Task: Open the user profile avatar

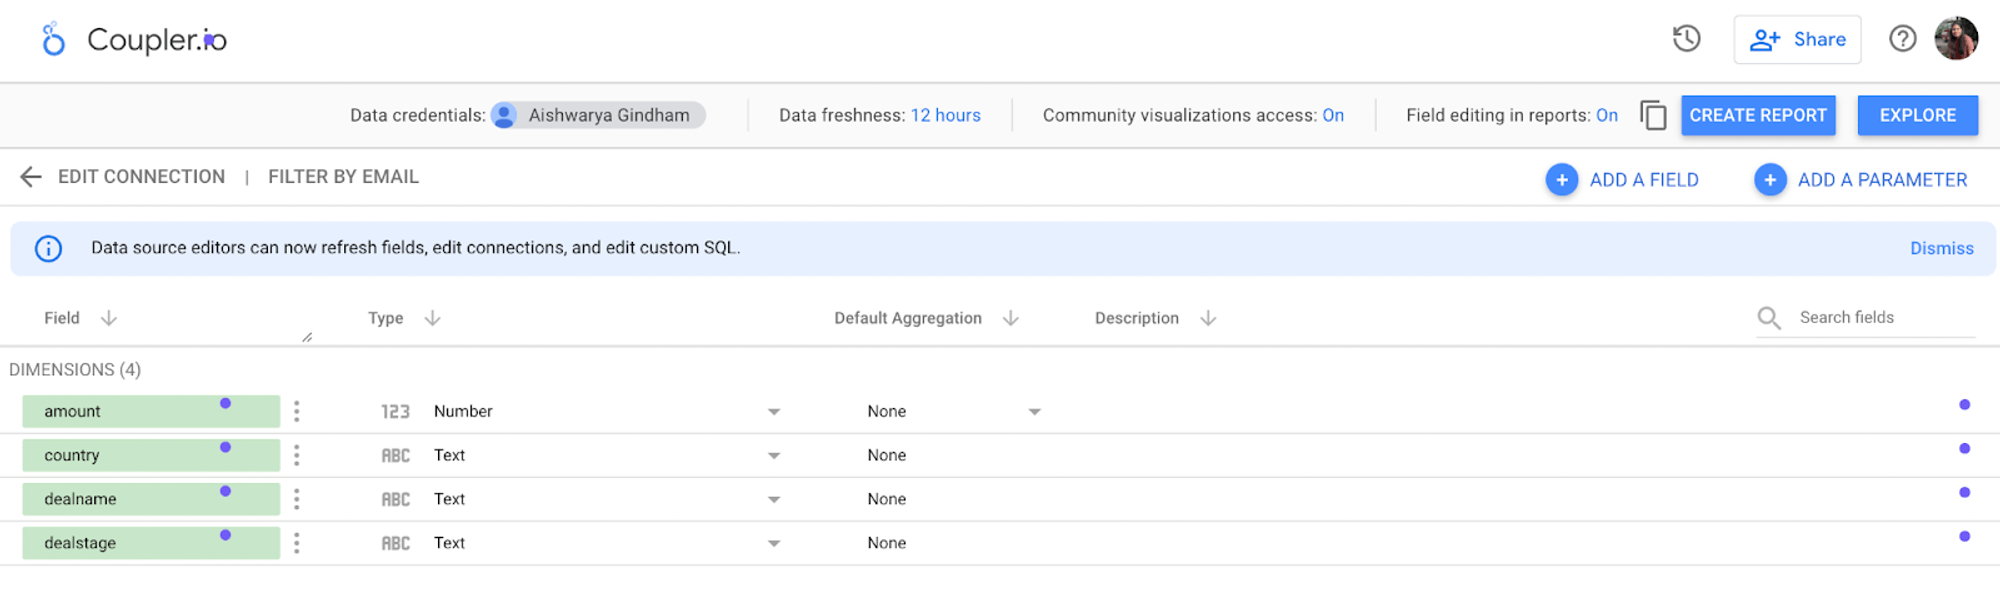Action: [x=1956, y=39]
